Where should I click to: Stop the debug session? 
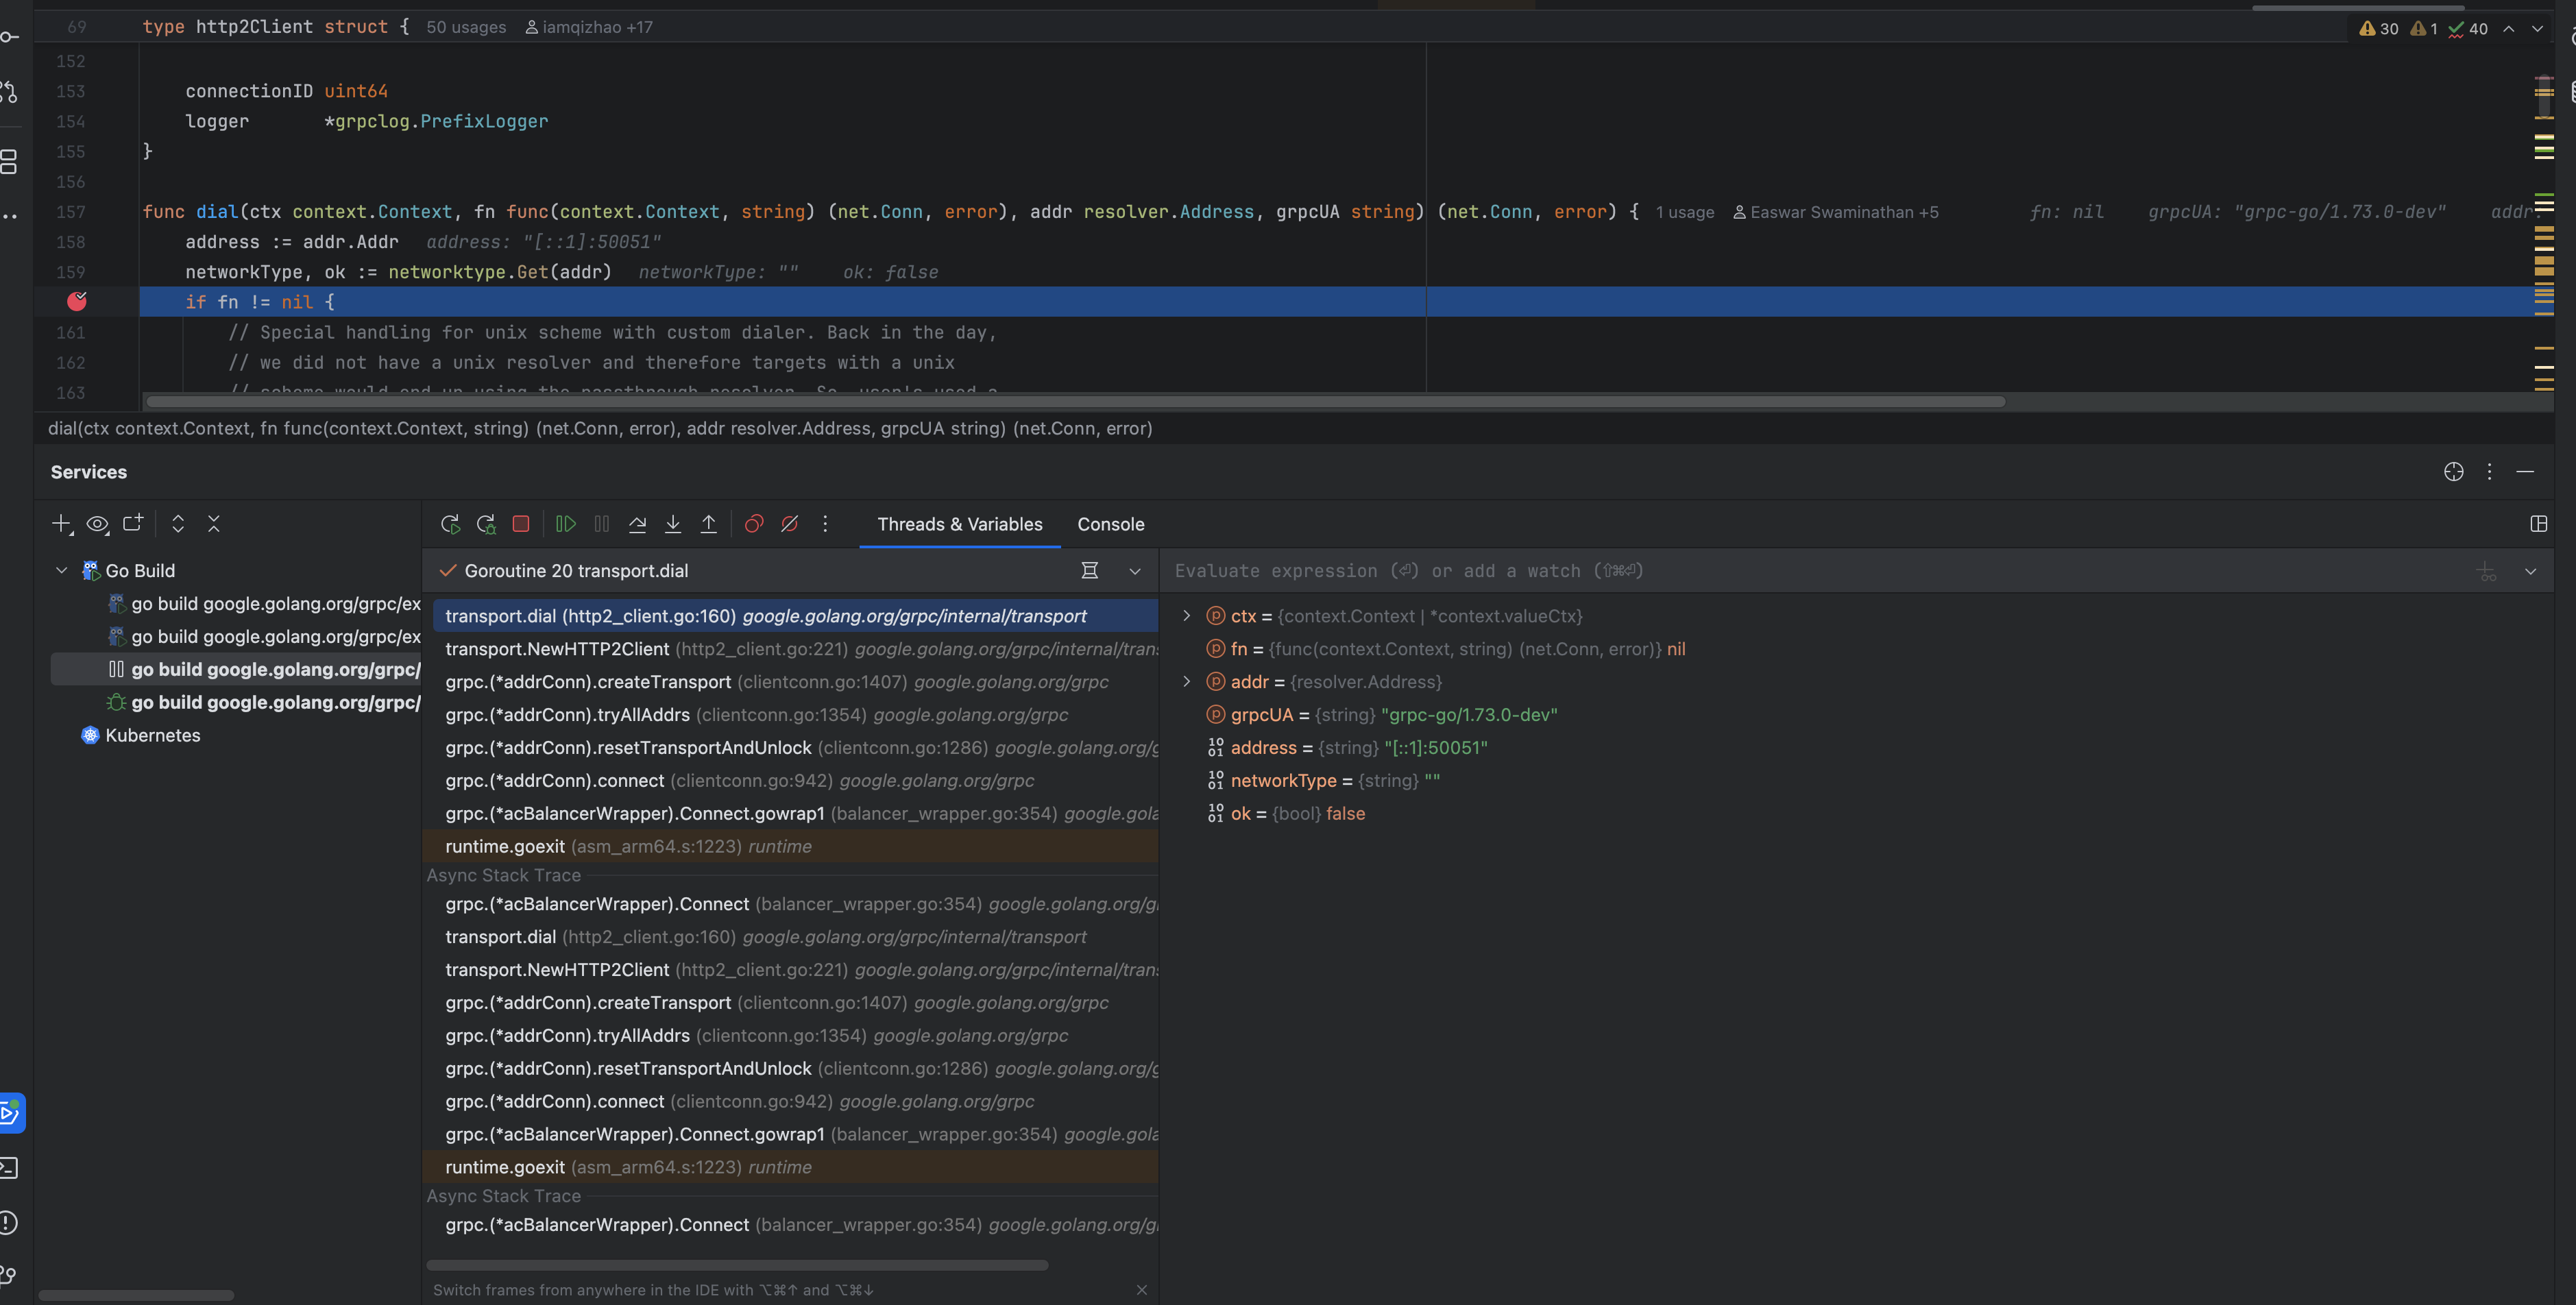(520, 523)
